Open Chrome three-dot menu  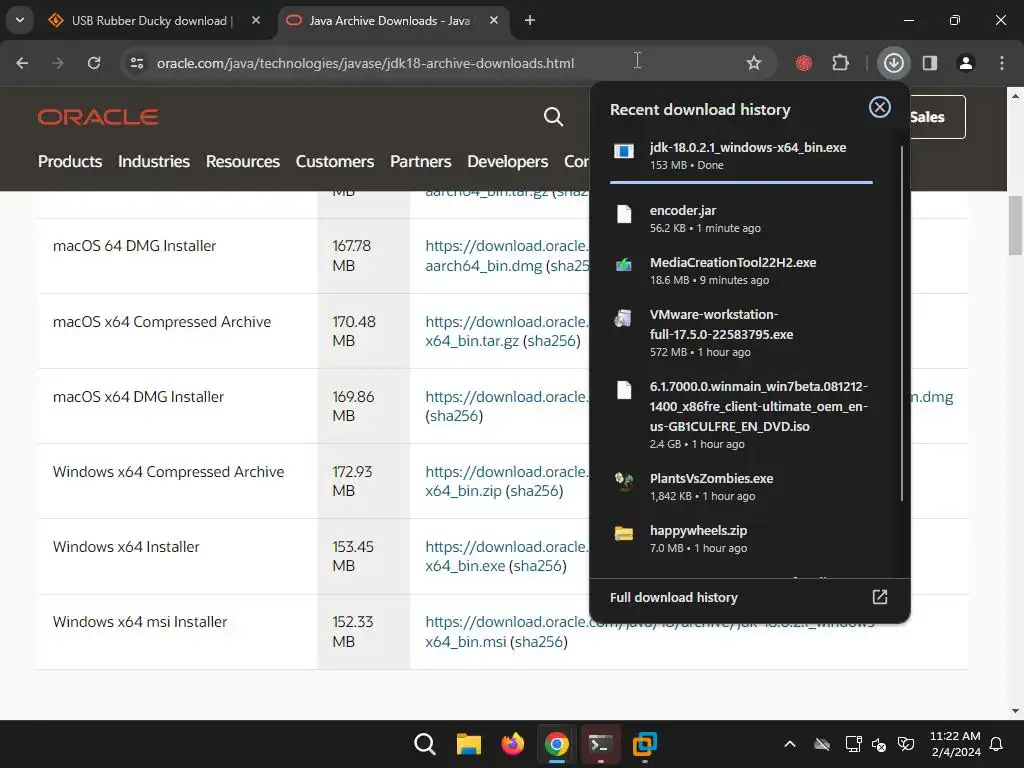(x=1002, y=63)
